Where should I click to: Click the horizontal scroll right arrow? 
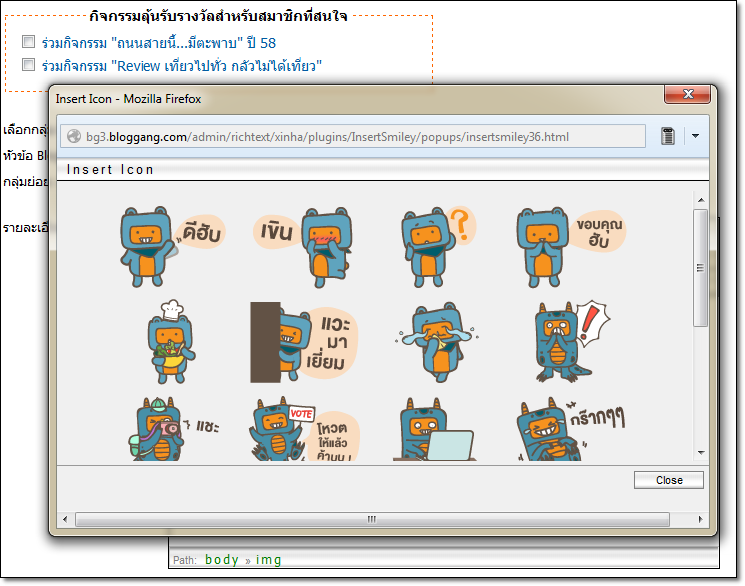pyautogui.click(x=700, y=519)
